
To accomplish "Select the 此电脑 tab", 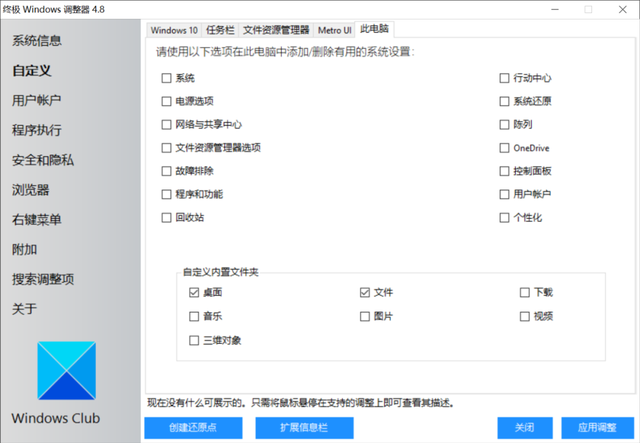I will [x=374, y=29].
